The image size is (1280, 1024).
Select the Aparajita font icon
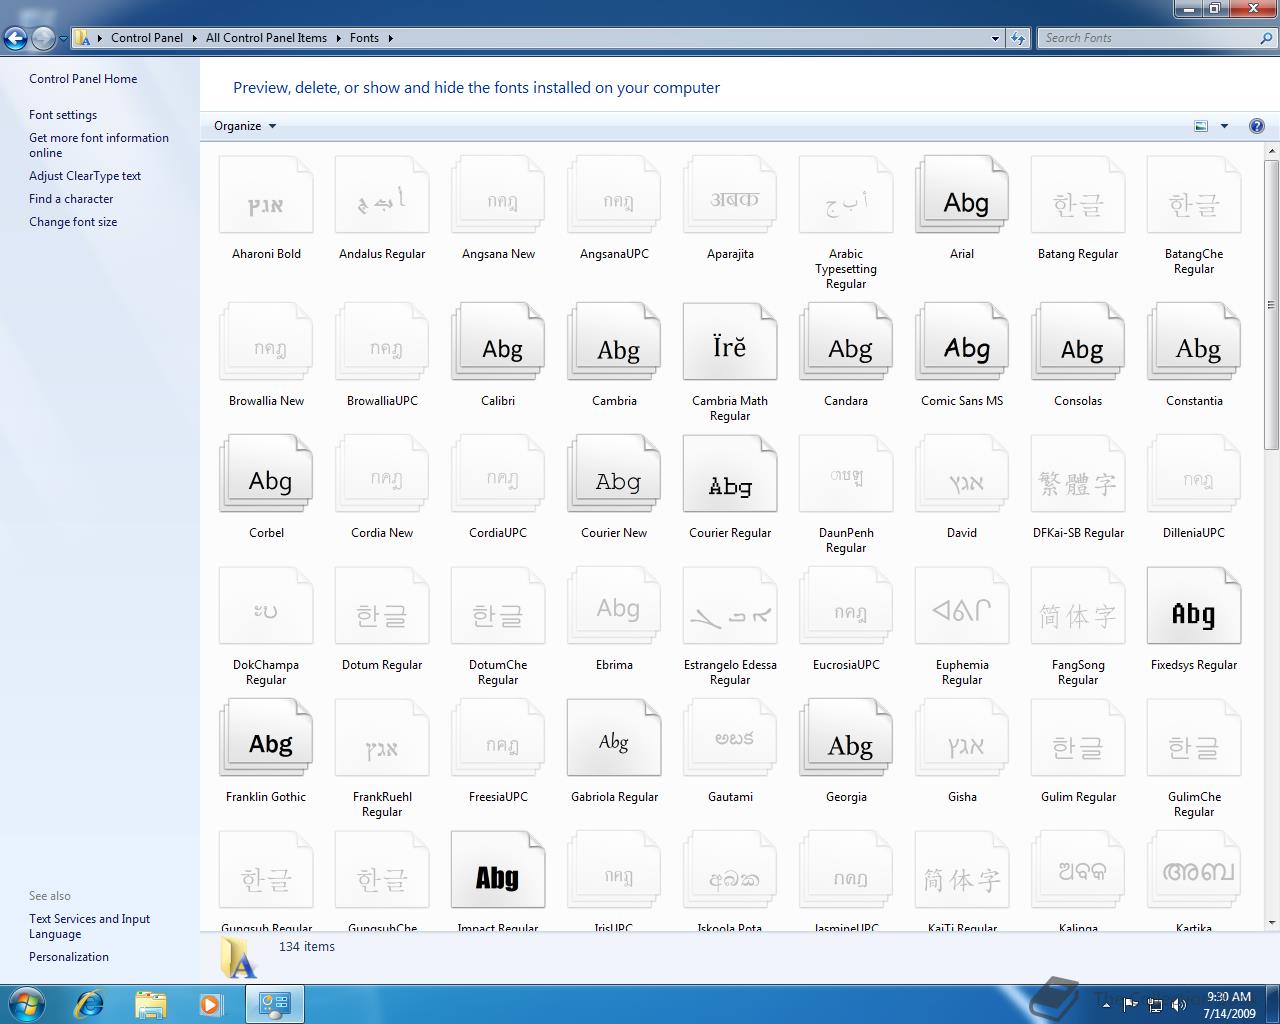pyautogui.click(x=730, y=196)
